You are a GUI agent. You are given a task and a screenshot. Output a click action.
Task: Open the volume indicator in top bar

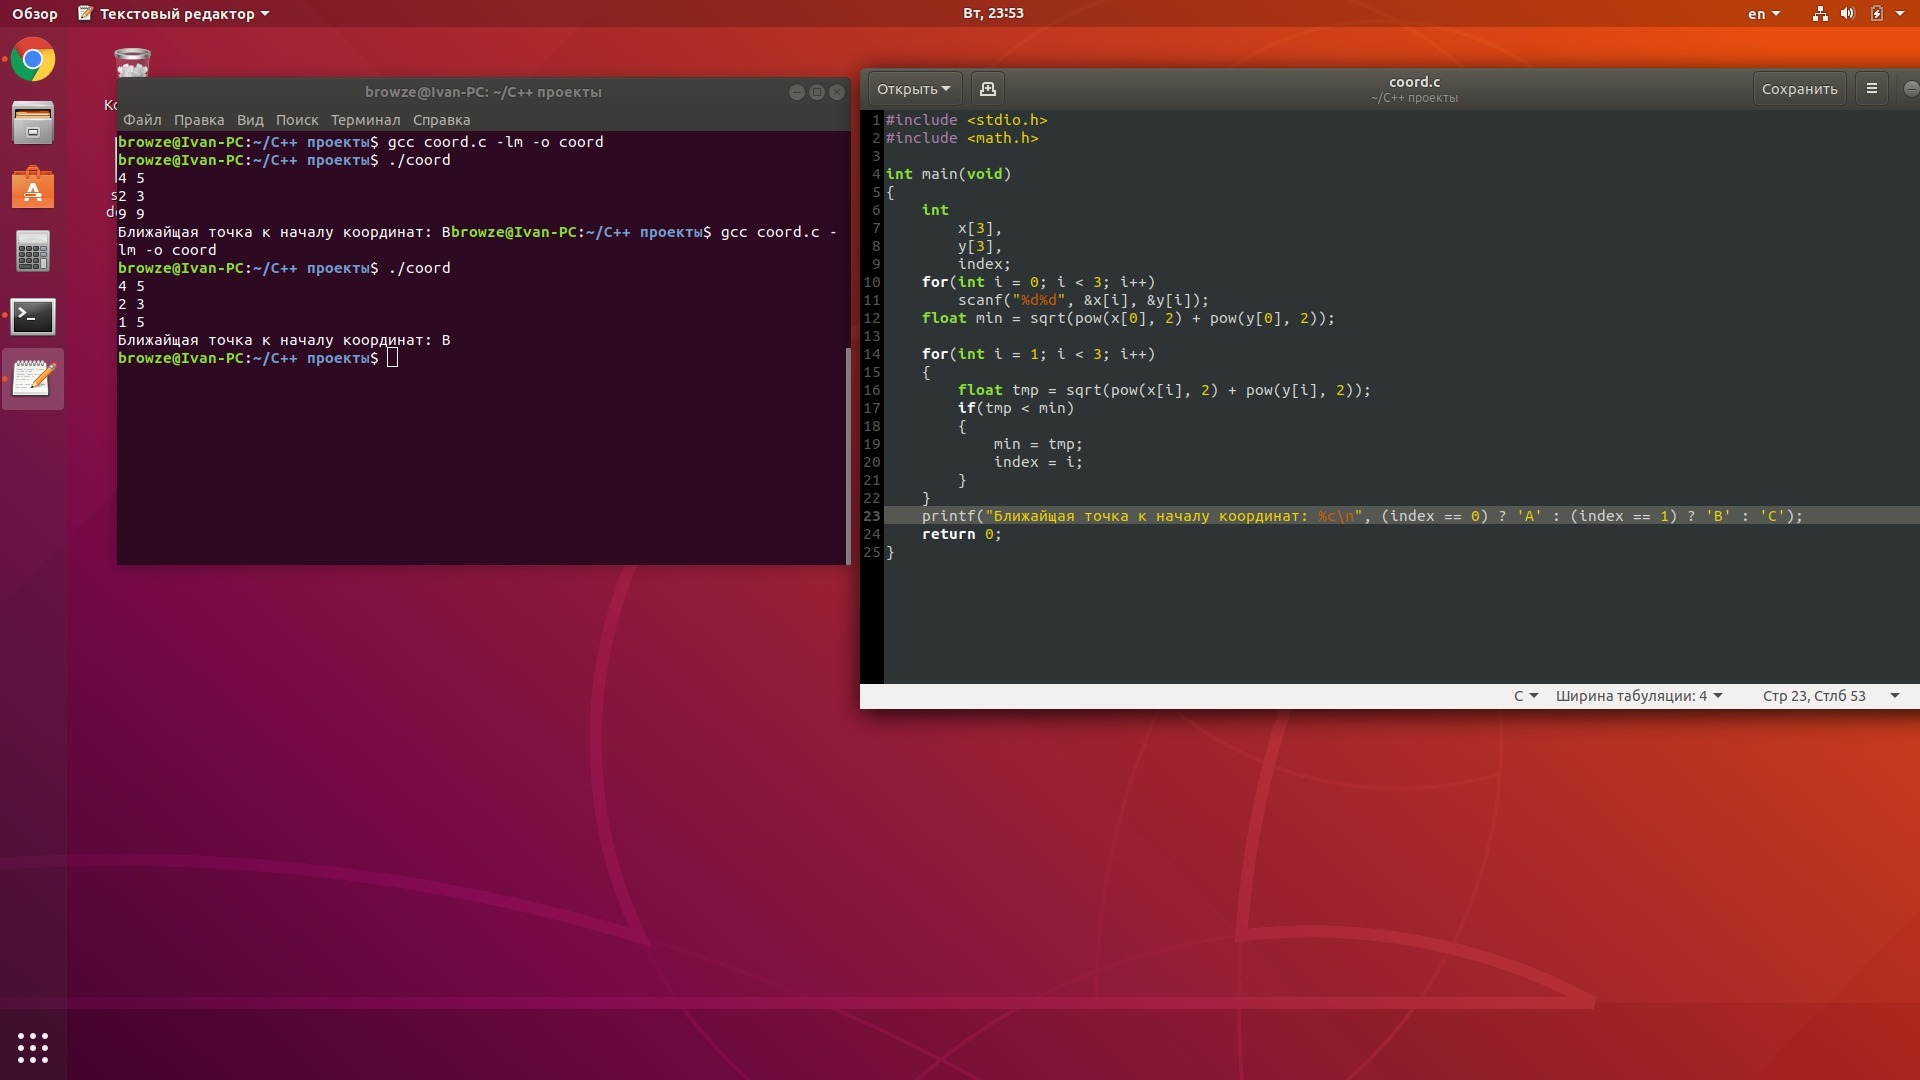(1847, 14)
